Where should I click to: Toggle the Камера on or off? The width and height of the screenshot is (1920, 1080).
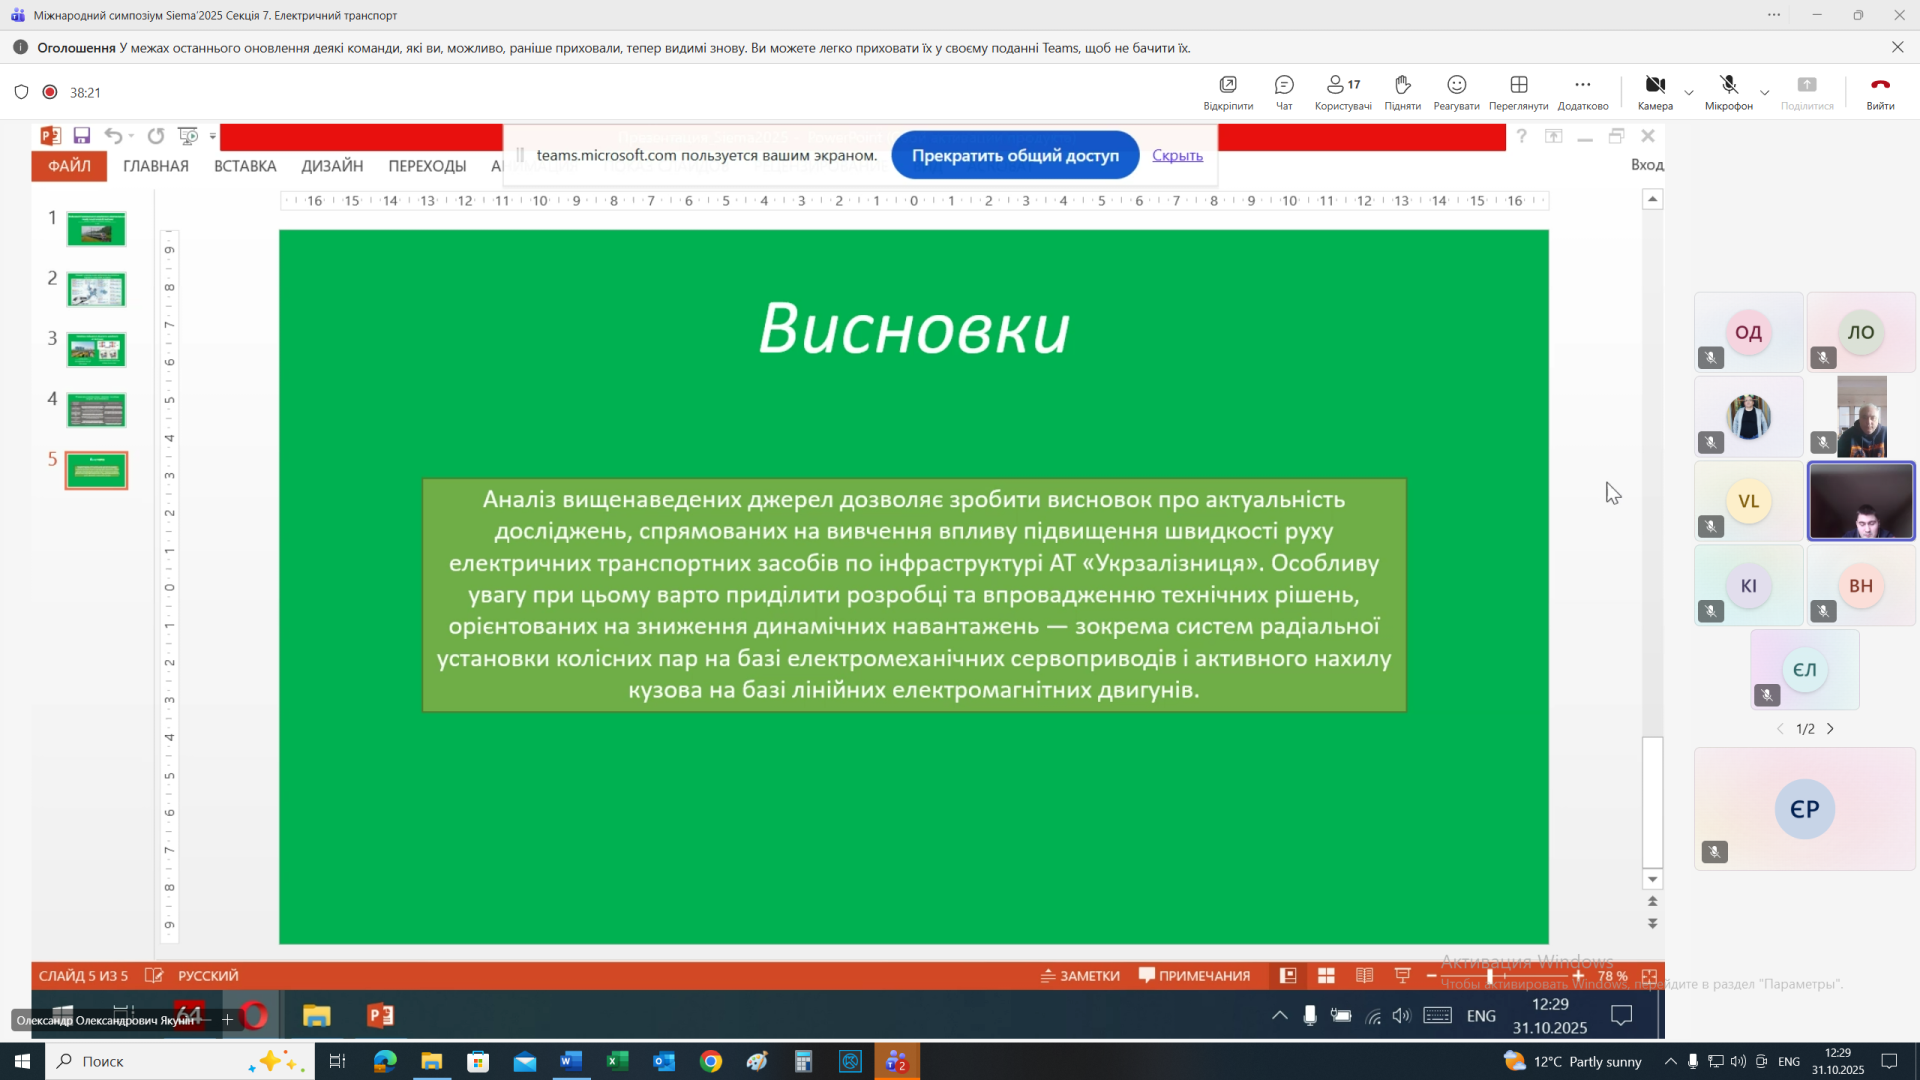(1655, 86)
